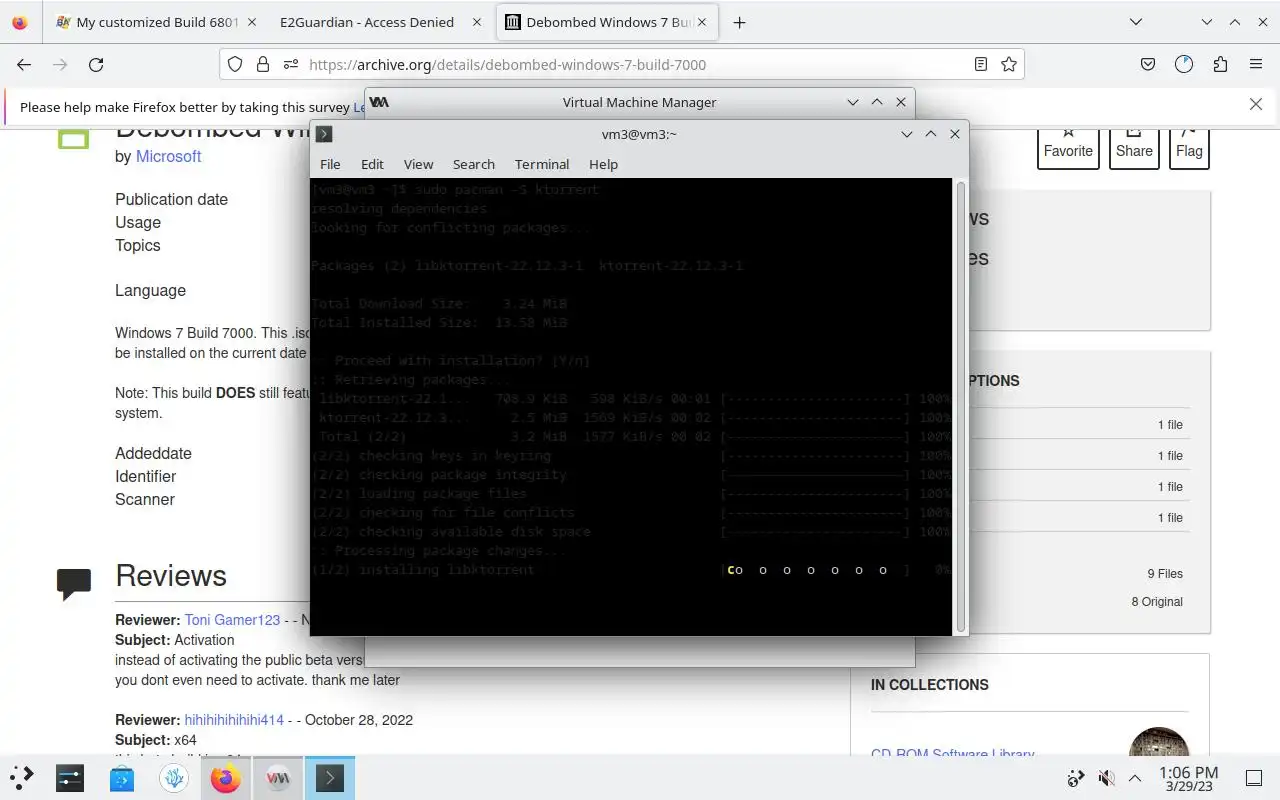This screenshot has height=800, width=1280.
Task: Close the Debombed Windows 7 tab
Action: (x=701, y=22)
